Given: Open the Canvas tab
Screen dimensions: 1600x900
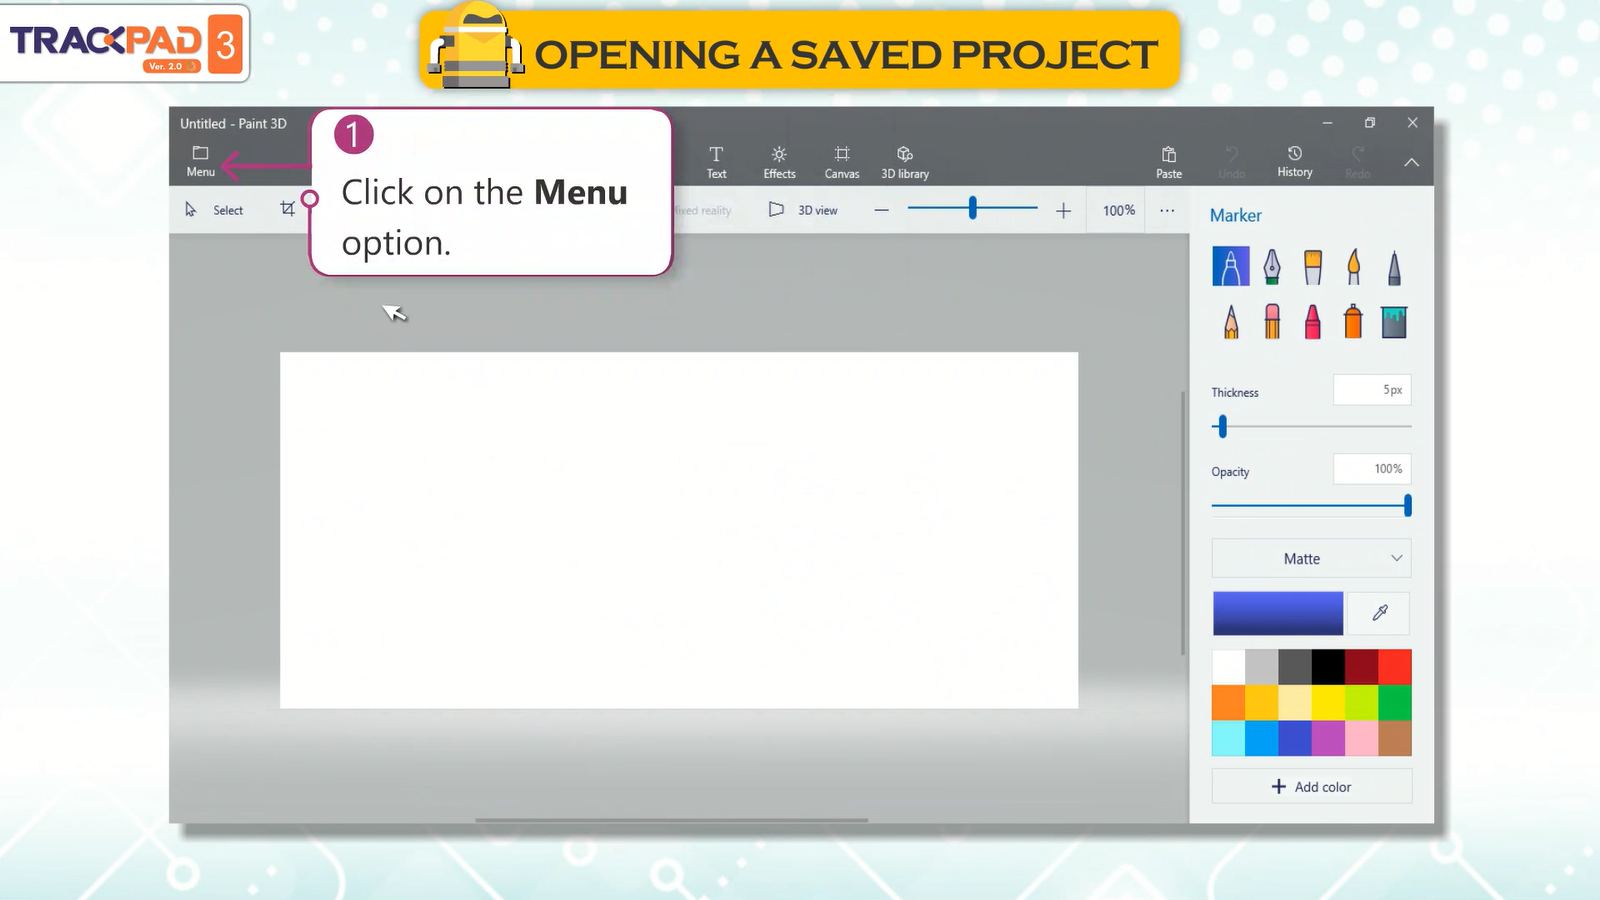Looking at the screenshot, I should point(842,161).
